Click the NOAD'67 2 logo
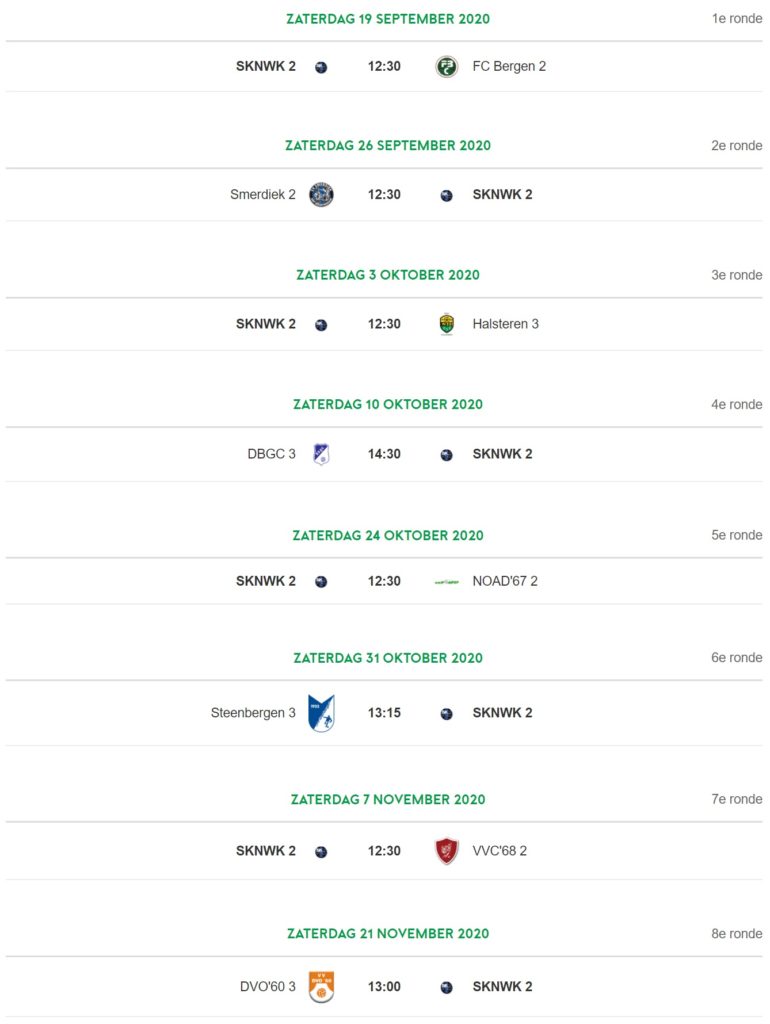770x1024 pixels. (447, 582)
